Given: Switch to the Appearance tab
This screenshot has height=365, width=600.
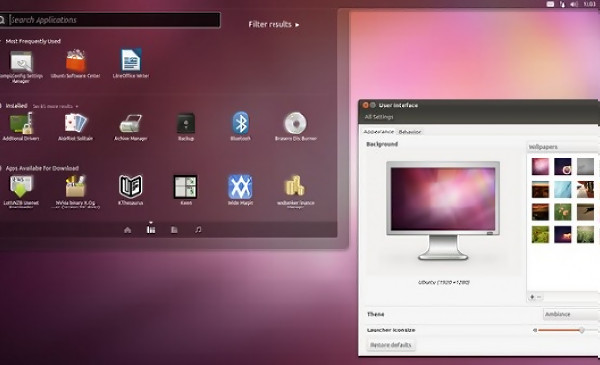Looking at the screenshot, I should click(x=378, y=132).
